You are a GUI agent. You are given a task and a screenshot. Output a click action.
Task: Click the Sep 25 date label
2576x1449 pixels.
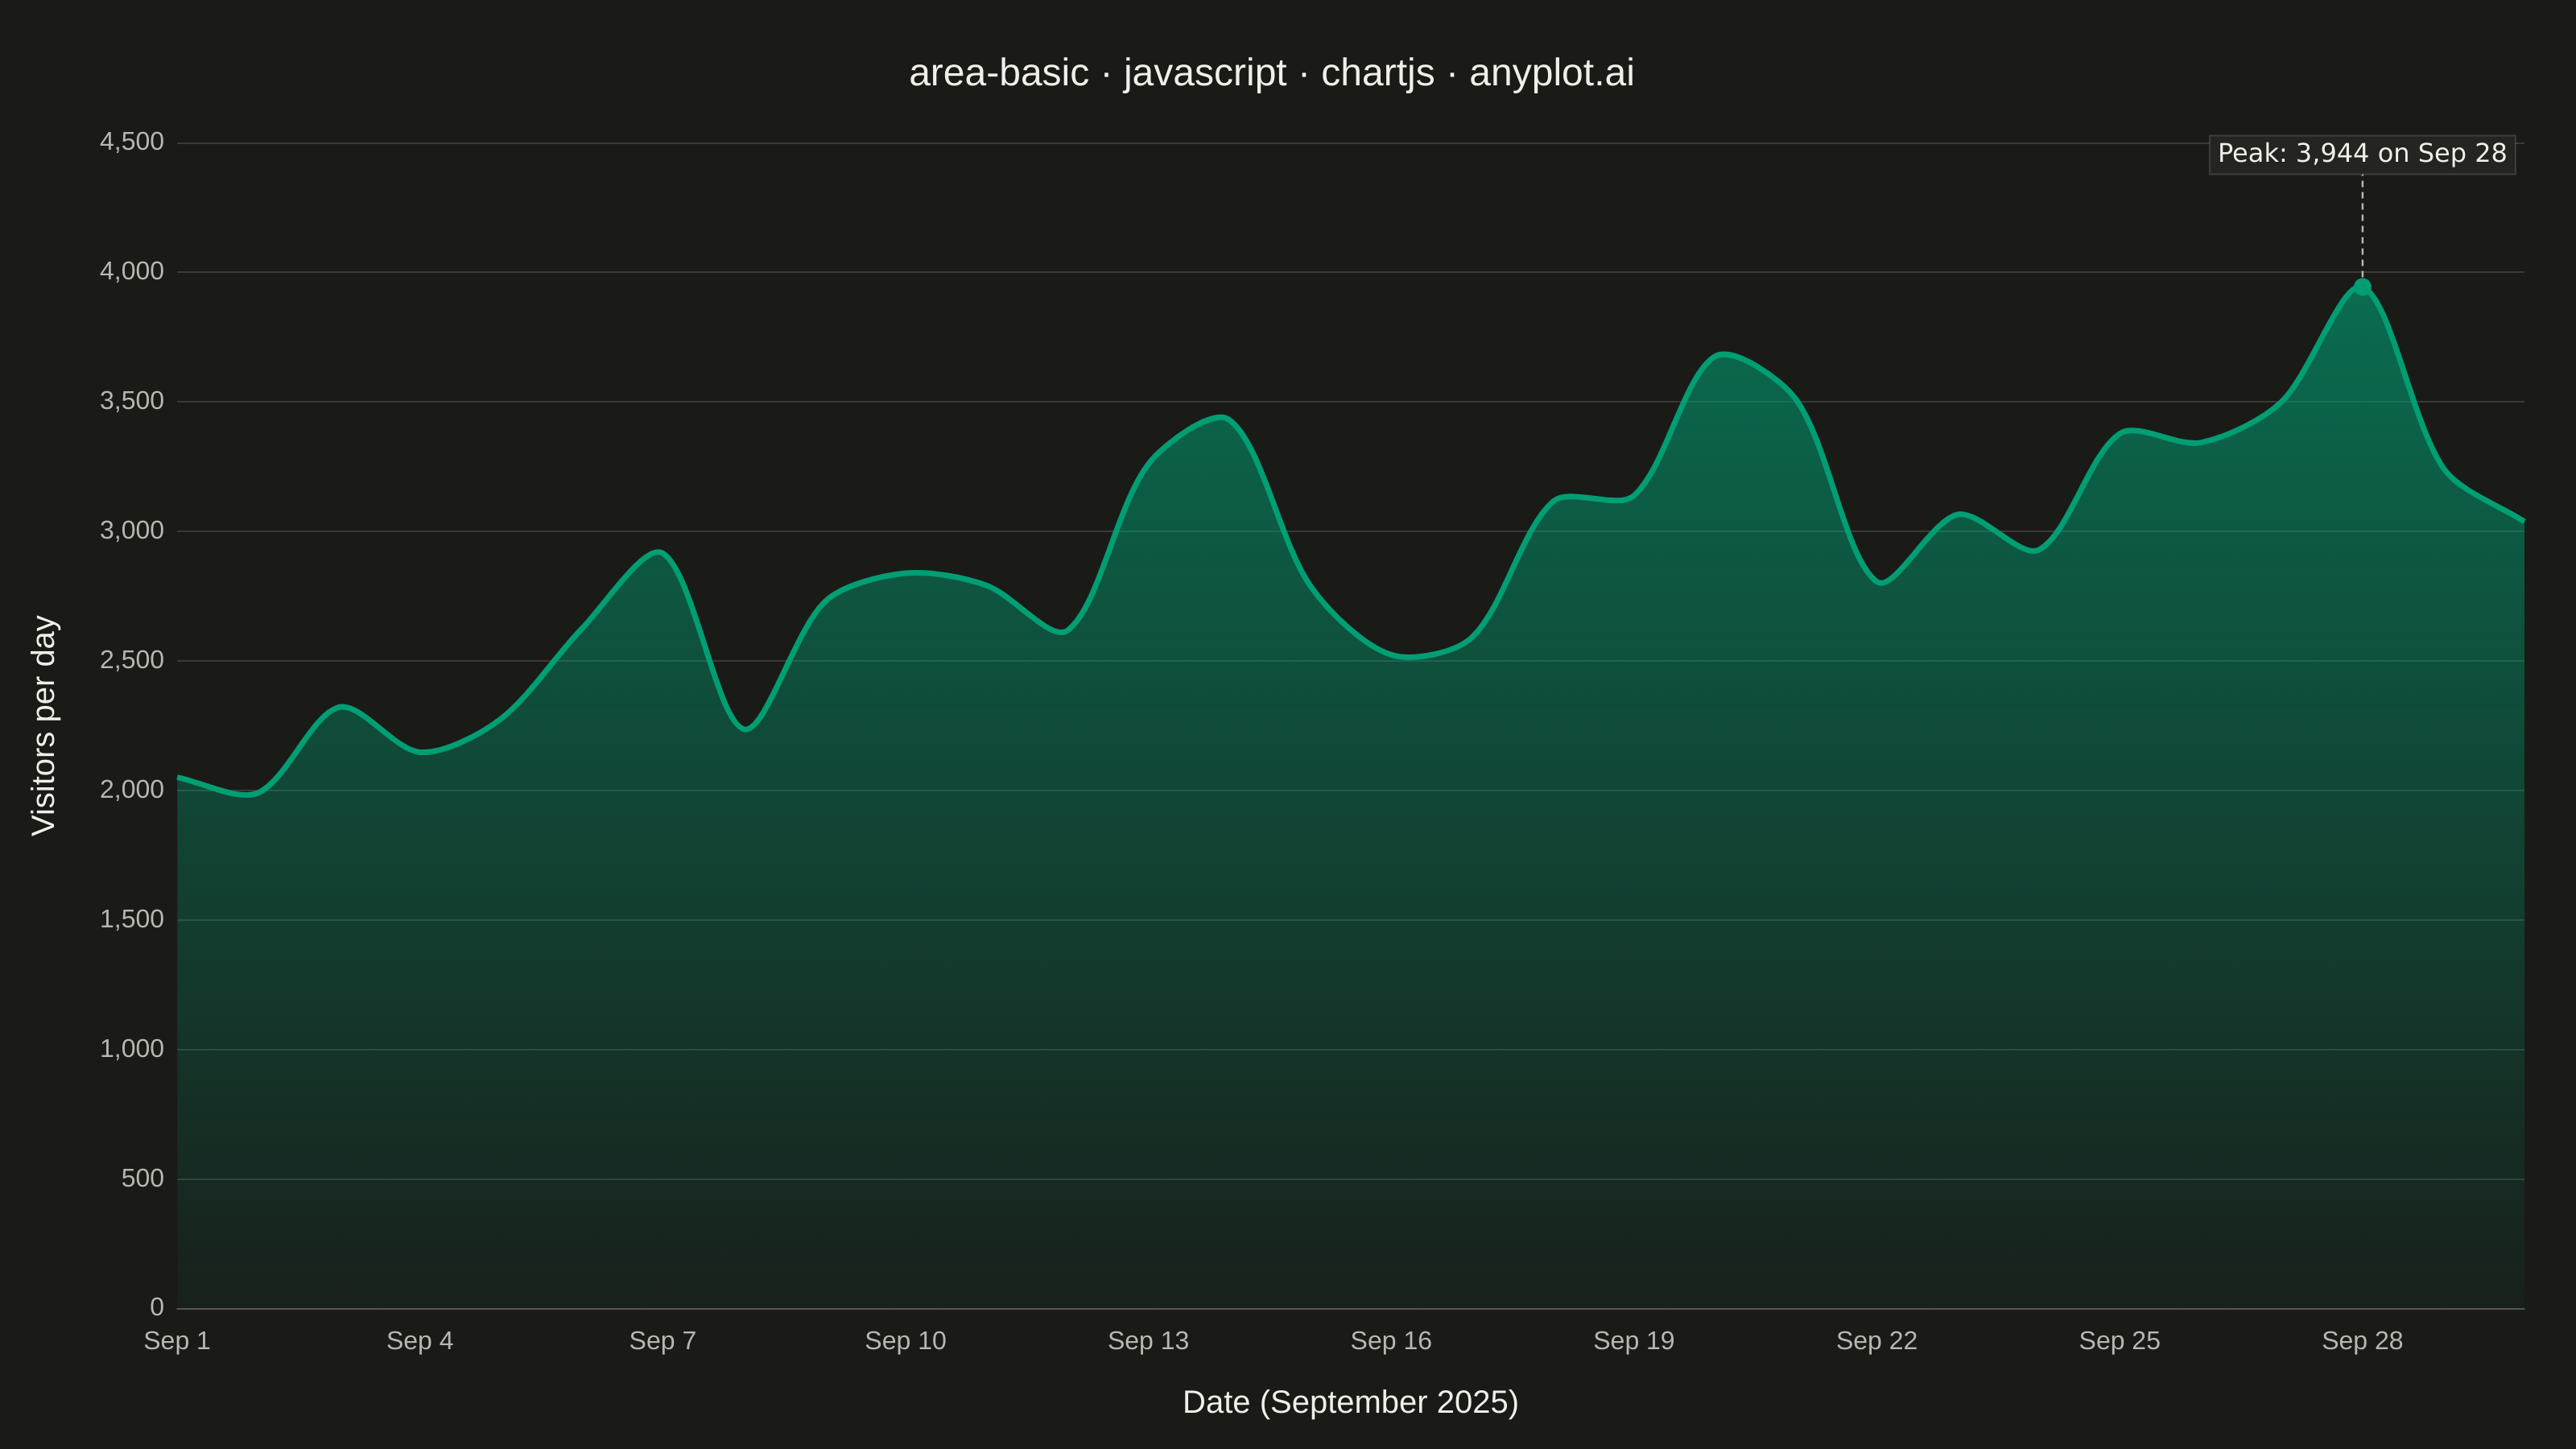pos(2120,1341)
